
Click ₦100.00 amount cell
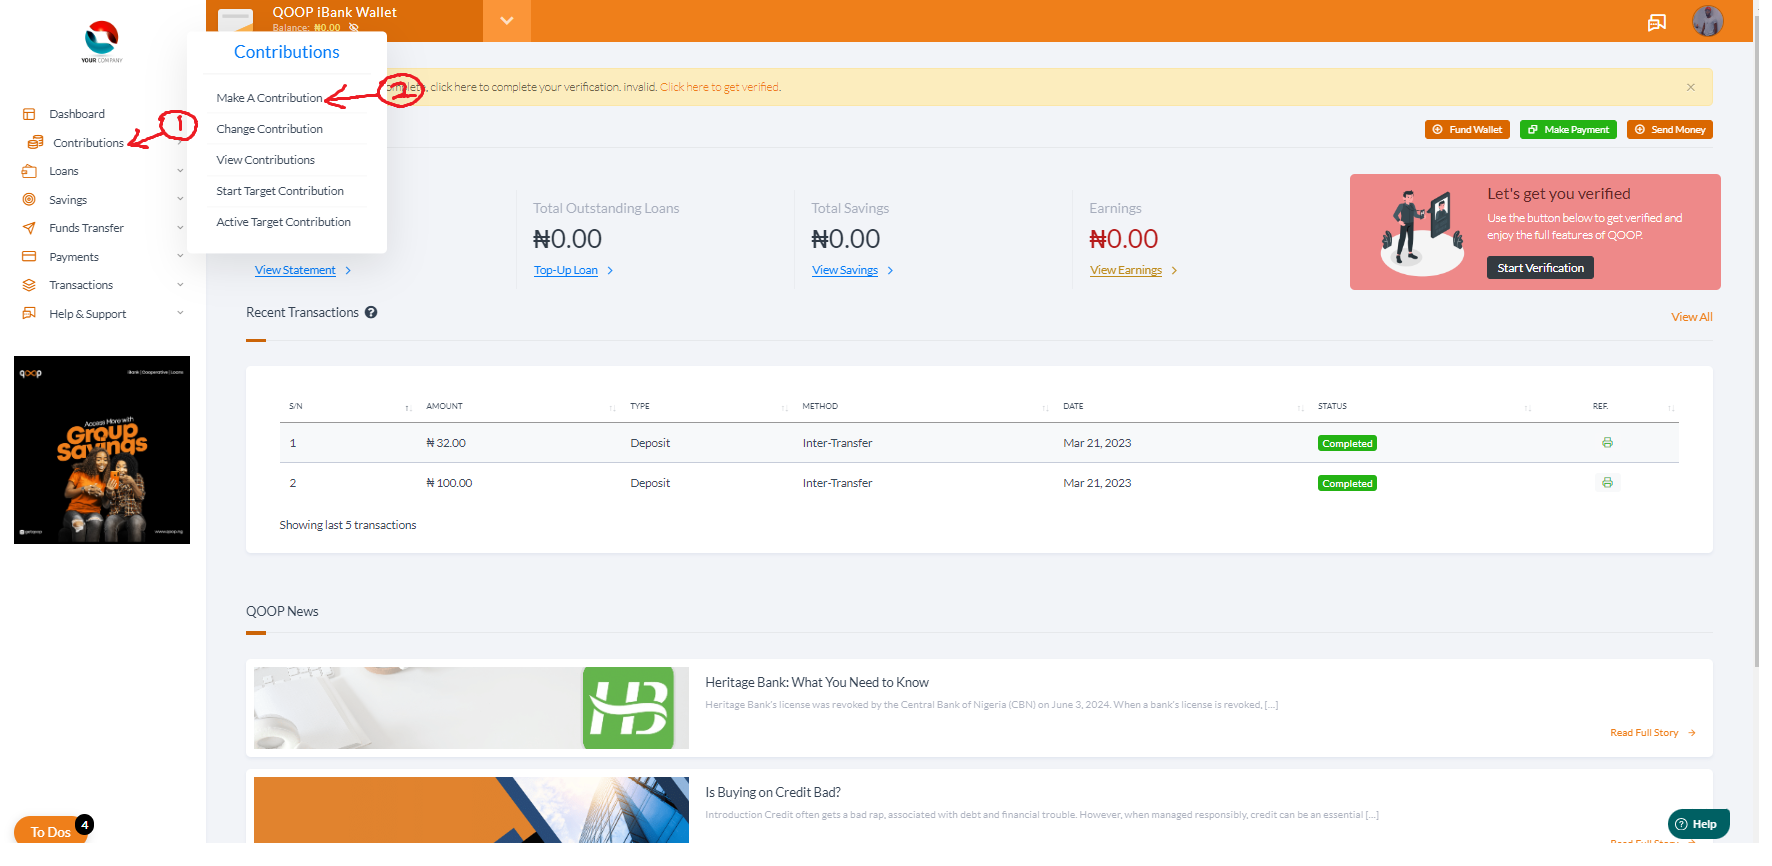click(449, 483)
